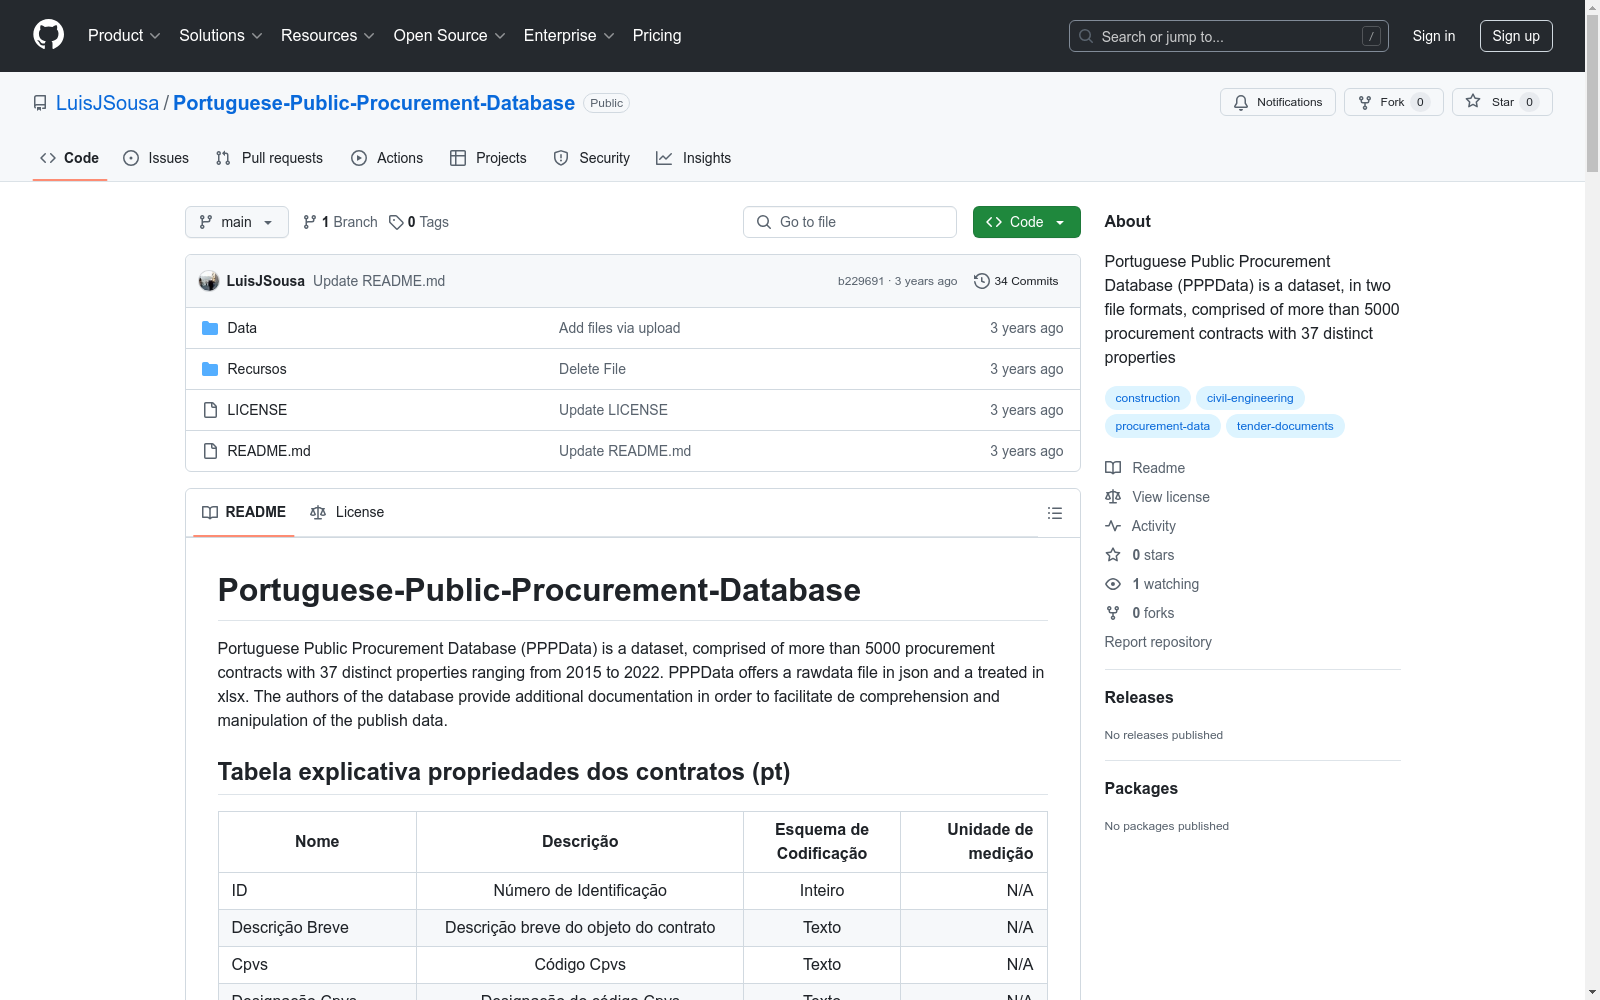The image size is (1600, 1000).
Task: Open the green Code dropdown button
Action: pyautogui.click(x=1027, y=222)
